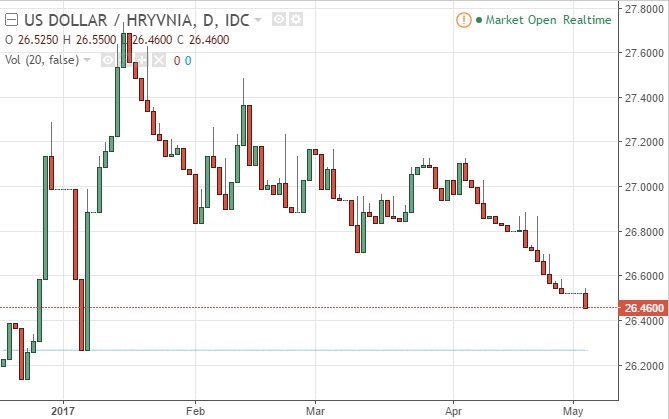Click the Feb label on the time axis

point(195,411)
